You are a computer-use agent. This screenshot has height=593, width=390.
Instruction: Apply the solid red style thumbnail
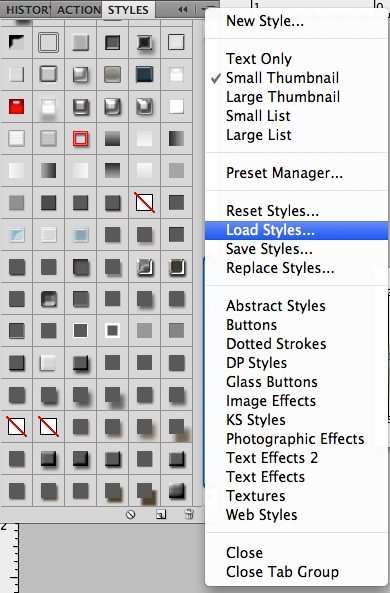coord(16,106)
